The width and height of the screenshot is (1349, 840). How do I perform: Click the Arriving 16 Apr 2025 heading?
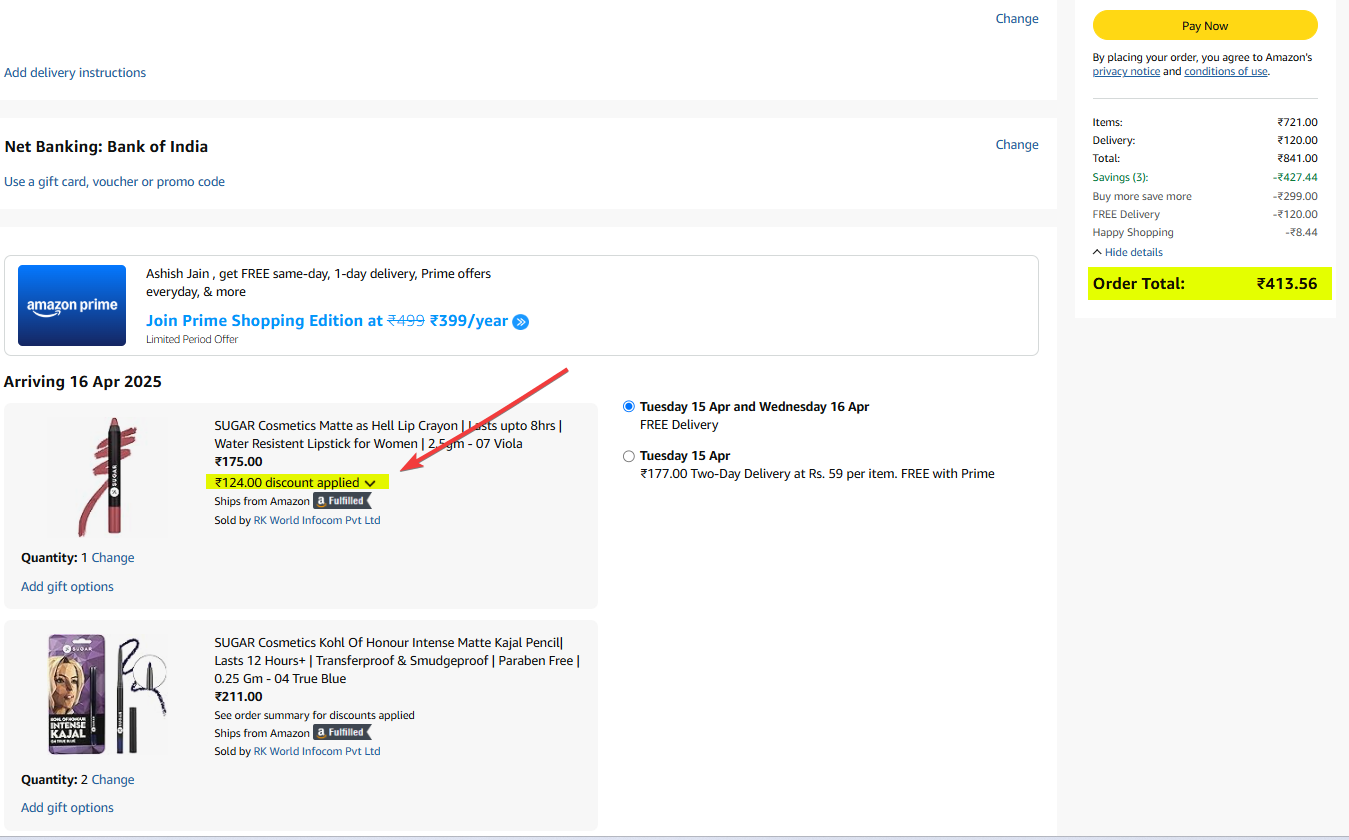[x=83, y=382]
